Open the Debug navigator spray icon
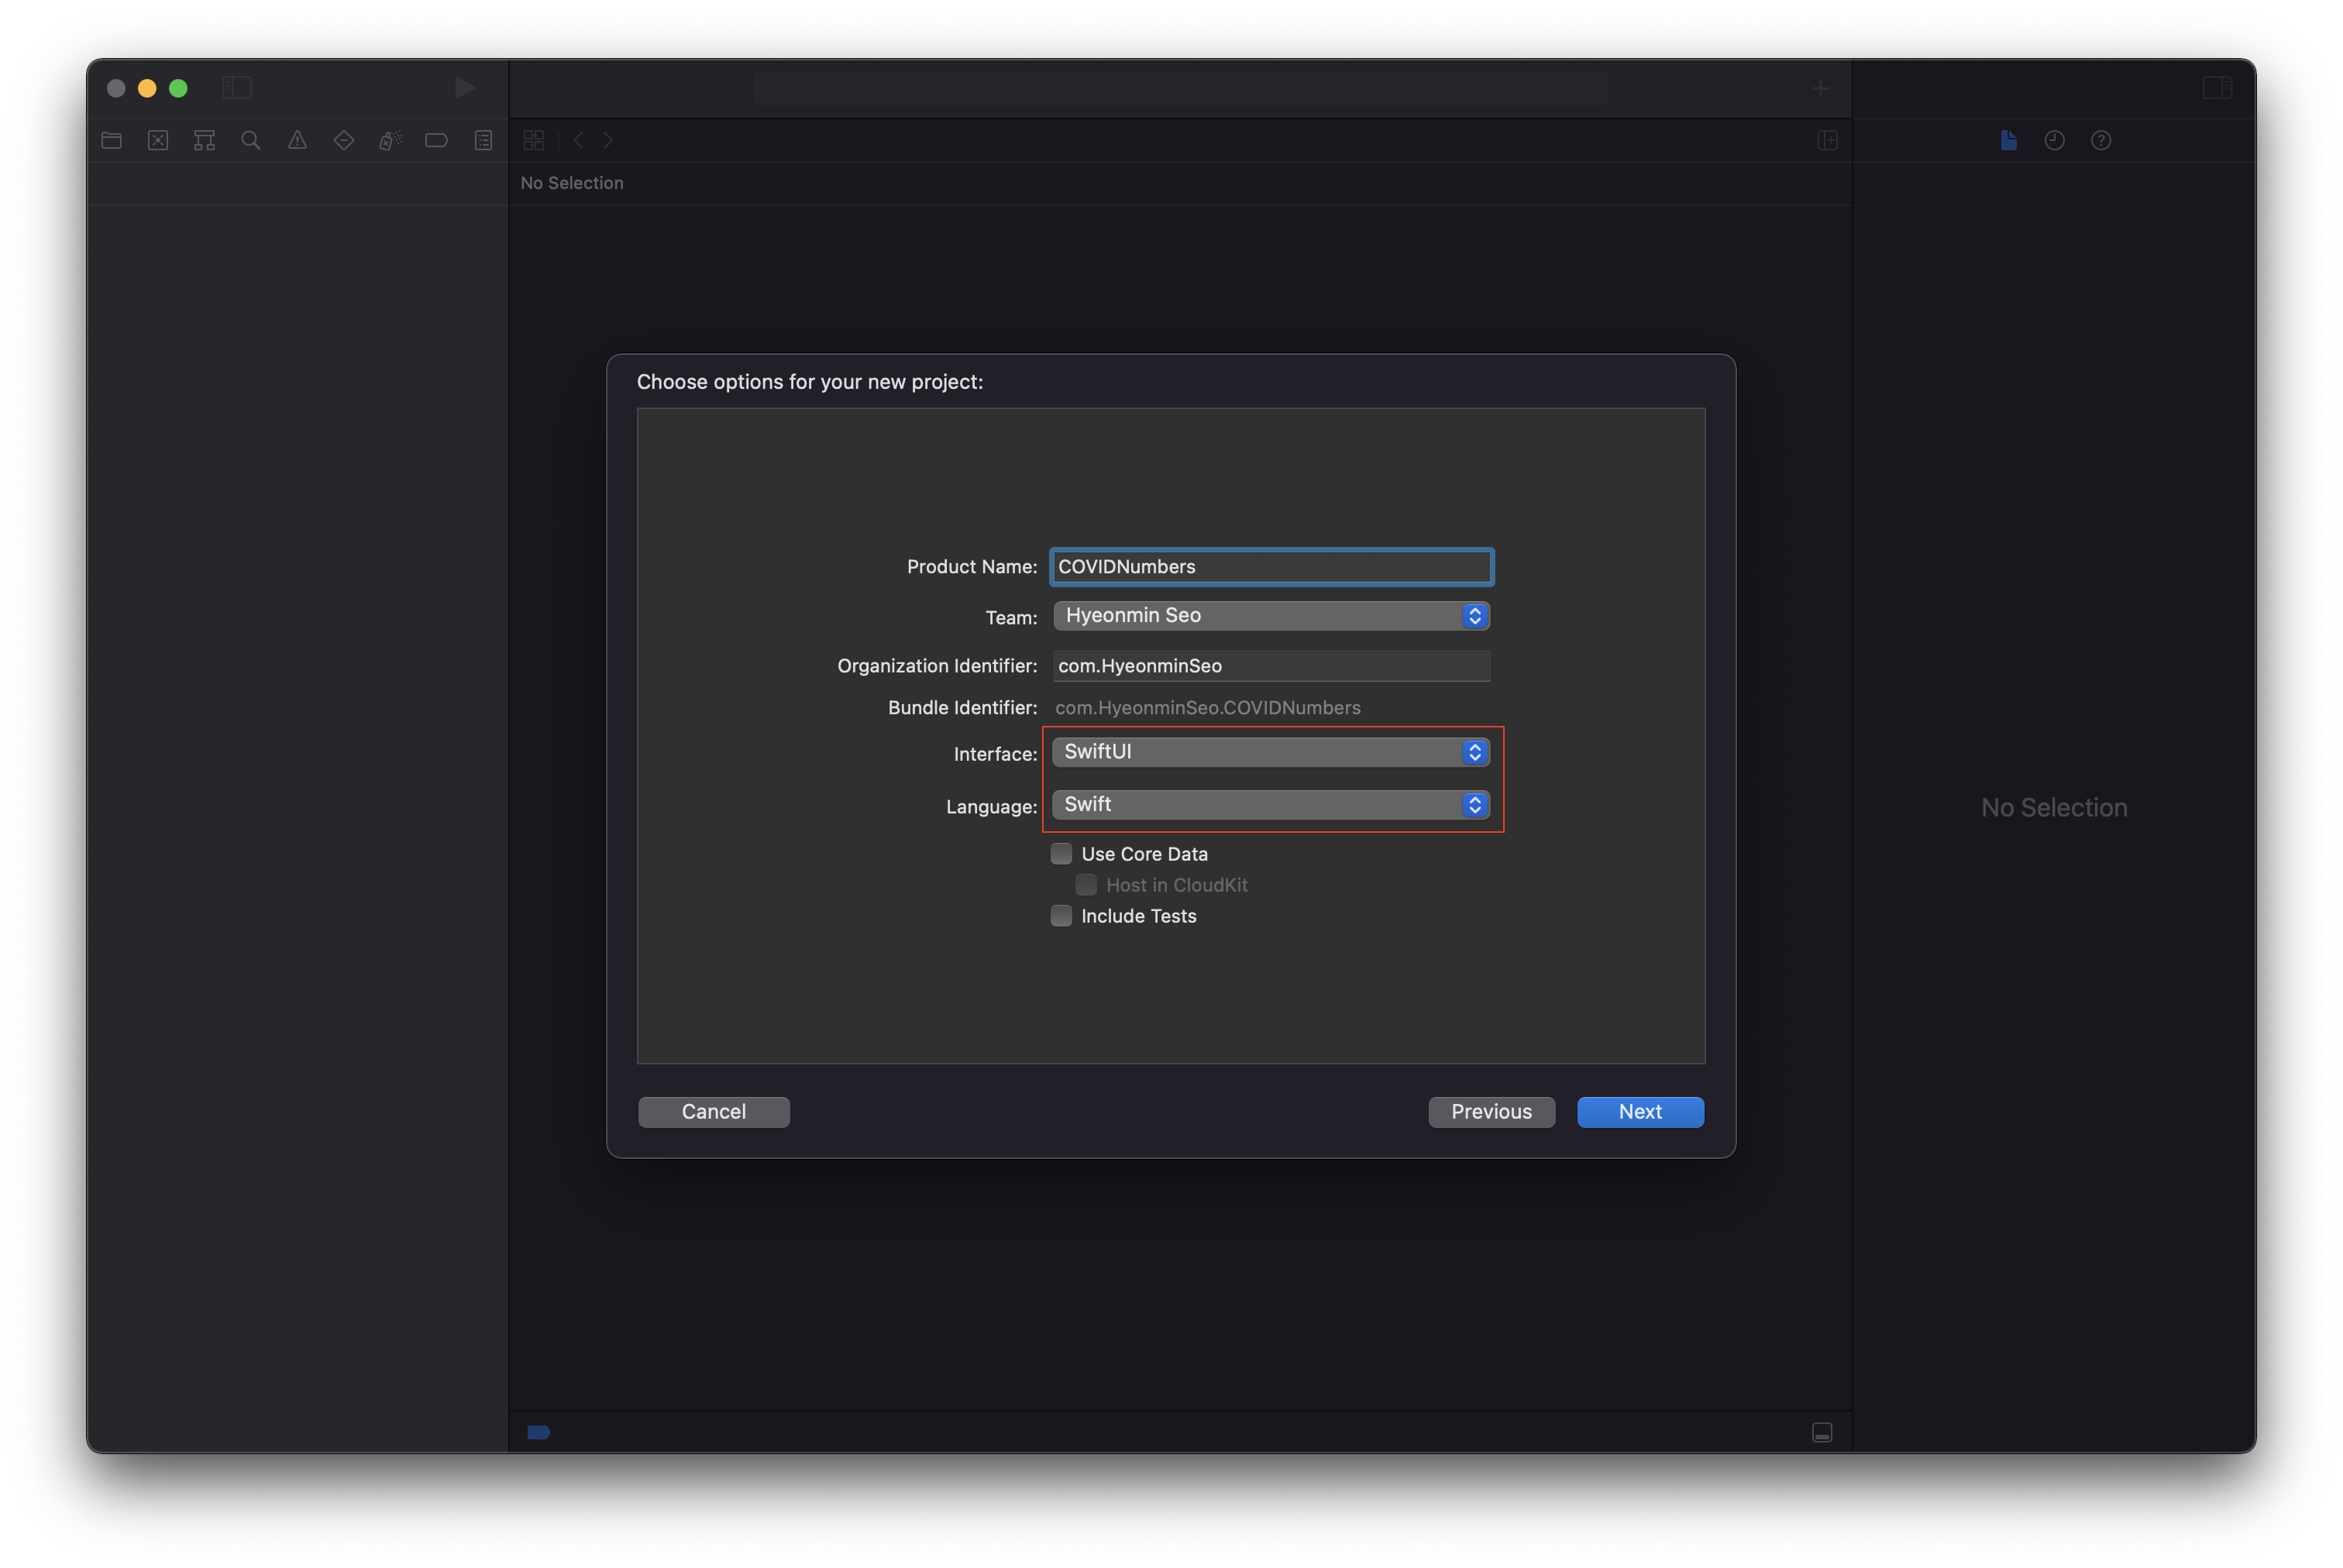The width and height of the screenshot is (2343, 1568). tap(390, 140)
